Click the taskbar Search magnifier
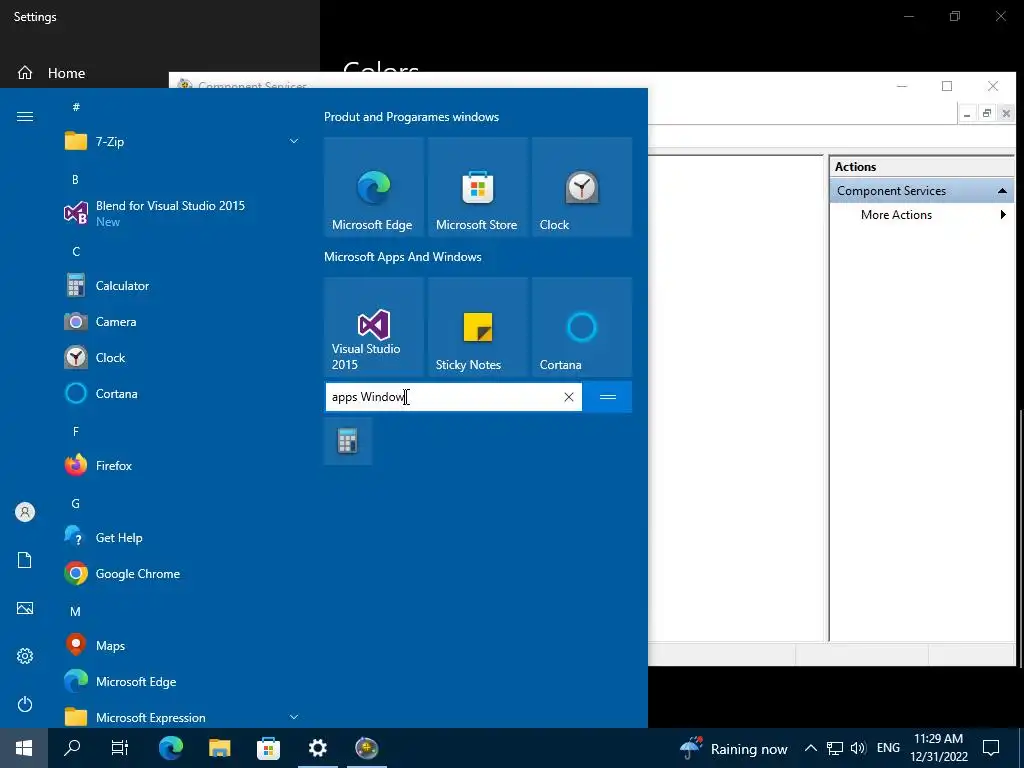1024x768 pixels. pyautogui.click(x=72, y=748)
